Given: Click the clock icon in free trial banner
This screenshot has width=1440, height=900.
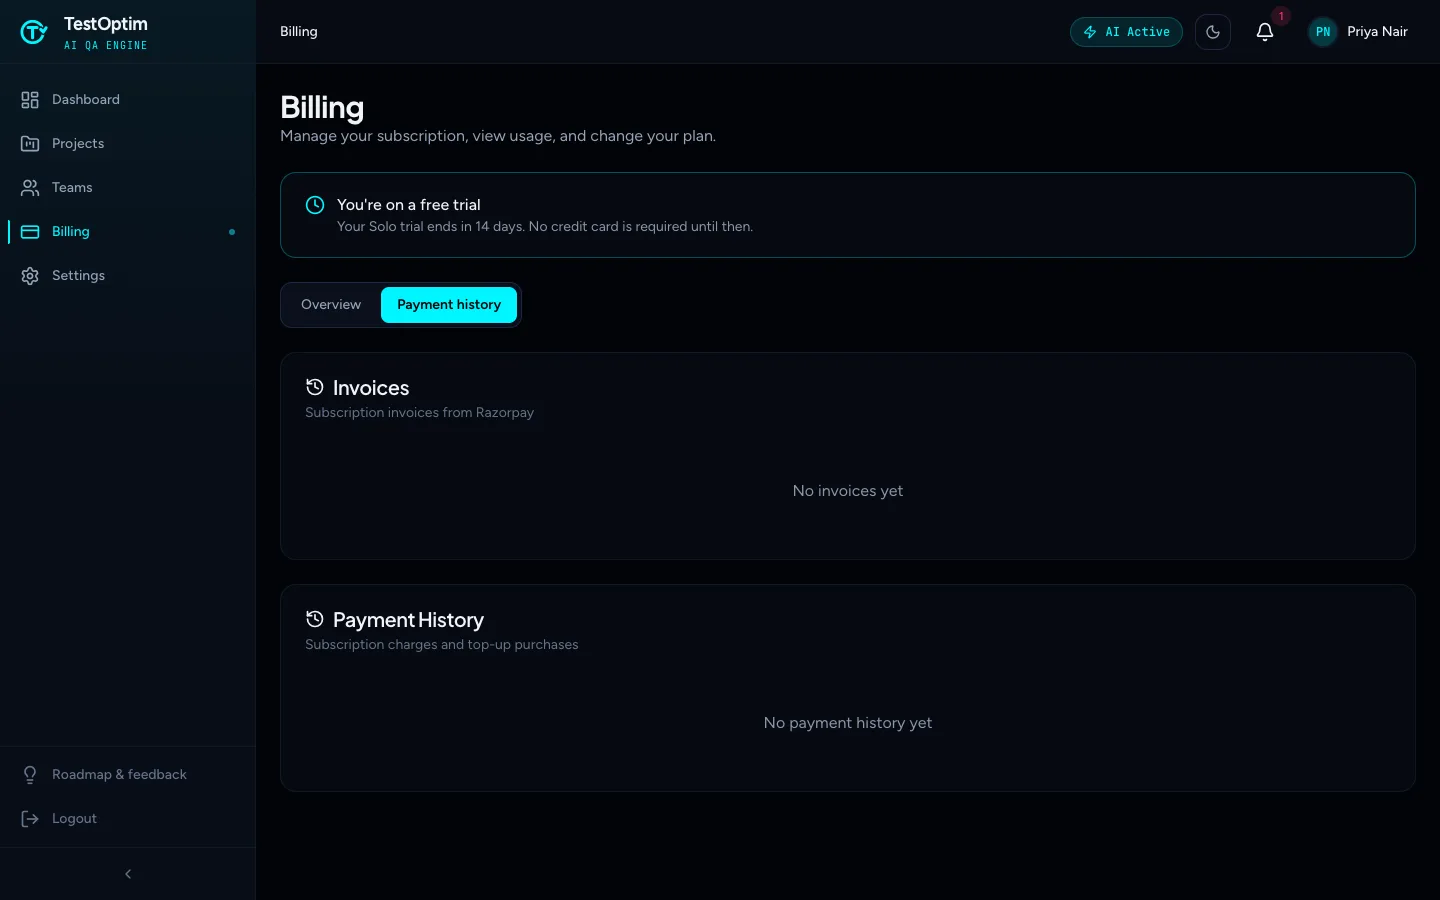Looking at the screenshot, I should (315, 205).
